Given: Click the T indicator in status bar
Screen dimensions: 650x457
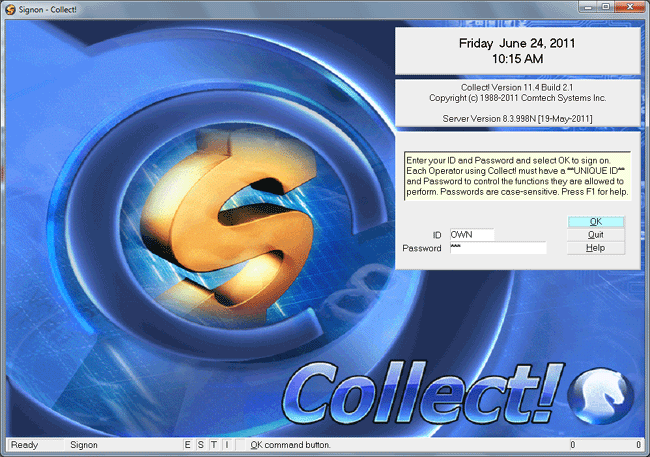Looking at the screenshot, I should (x=214, y=445).
